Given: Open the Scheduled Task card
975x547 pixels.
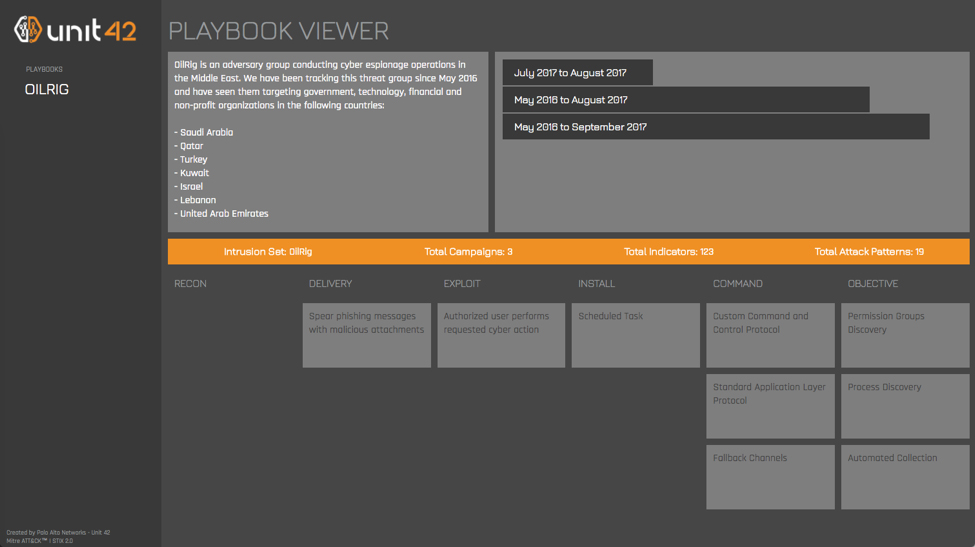Looking at the screenshot, I should (635, 335).
